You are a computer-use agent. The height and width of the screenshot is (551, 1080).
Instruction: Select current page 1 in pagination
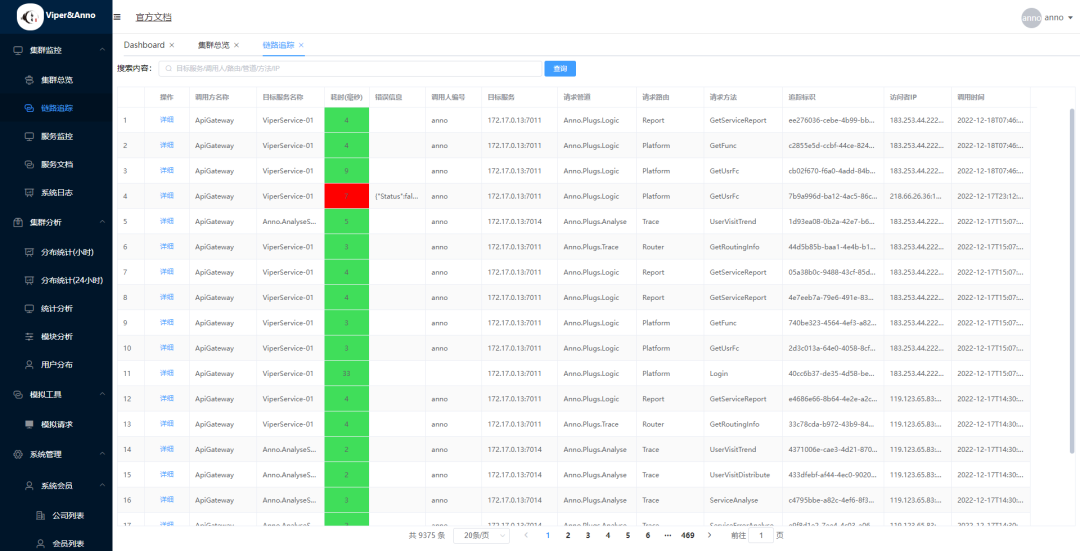click(x=548, y=535)
